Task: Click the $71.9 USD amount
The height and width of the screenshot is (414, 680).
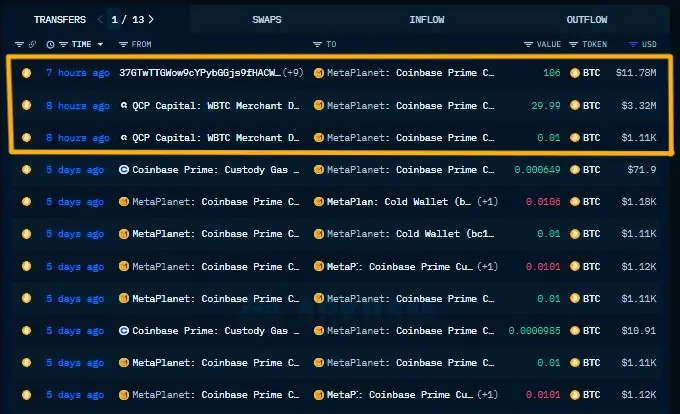Action: click(641, 170)
